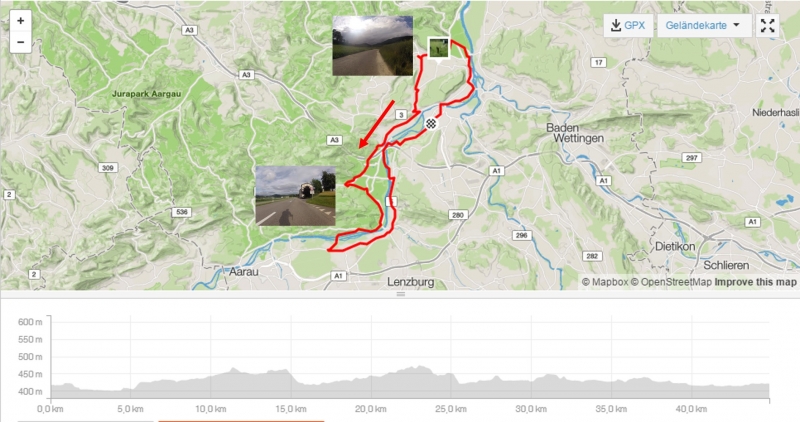Enter fullscreen map view
Image resolution: width=800 pixels, height=422 pixels.
[x=767, y=25]
